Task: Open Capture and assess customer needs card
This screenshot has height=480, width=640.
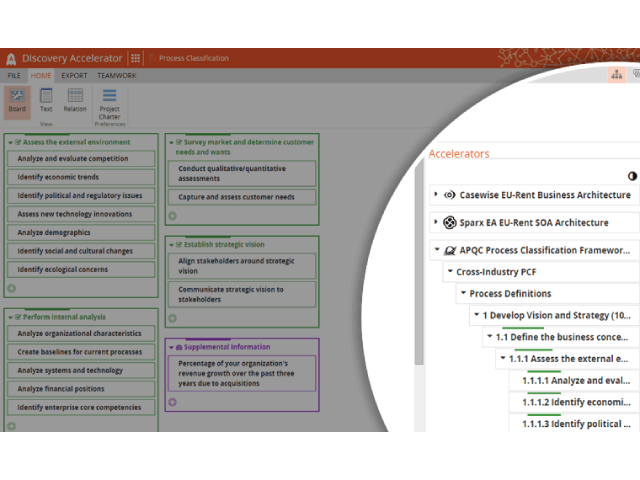Action: click(x=242, y=197)
